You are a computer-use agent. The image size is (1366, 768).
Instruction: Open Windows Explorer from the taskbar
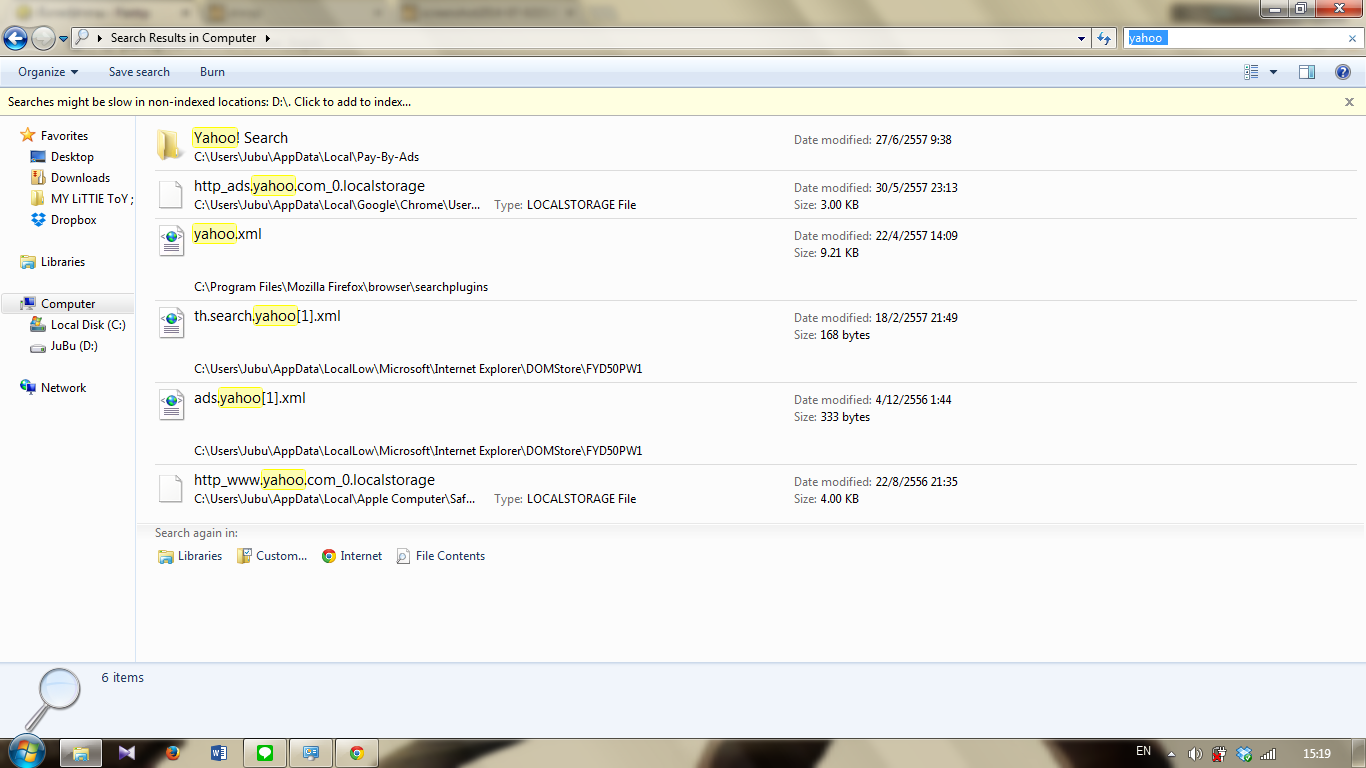[x=81, y=753]
